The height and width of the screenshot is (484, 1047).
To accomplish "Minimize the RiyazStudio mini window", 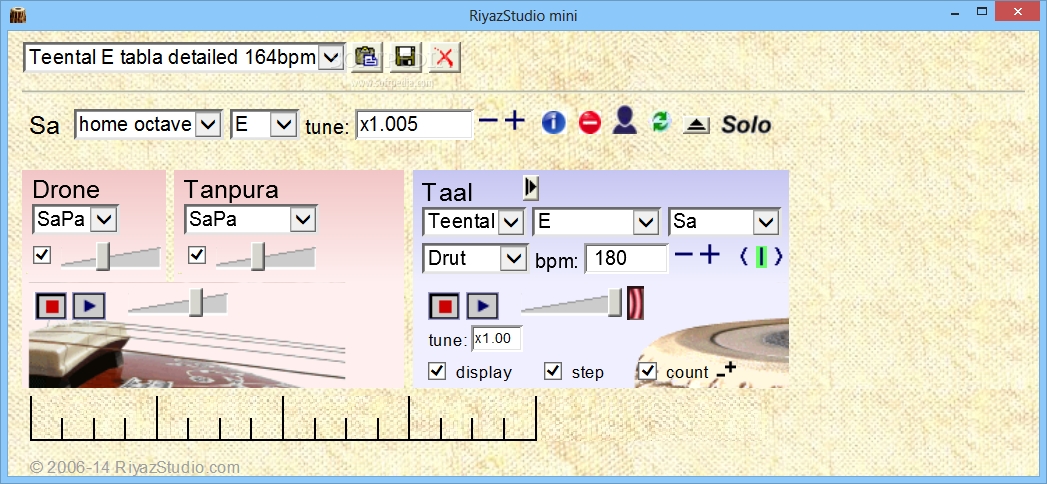I will point(954,12).
